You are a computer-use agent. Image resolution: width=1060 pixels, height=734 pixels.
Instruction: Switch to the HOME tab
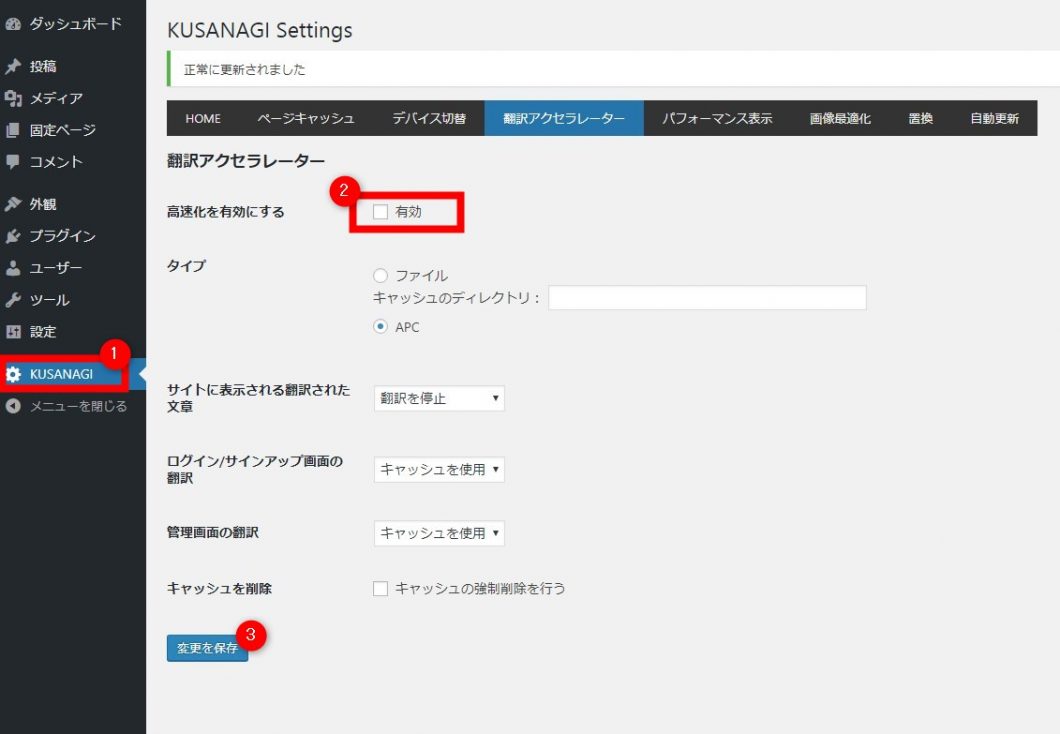pos(203,118)
